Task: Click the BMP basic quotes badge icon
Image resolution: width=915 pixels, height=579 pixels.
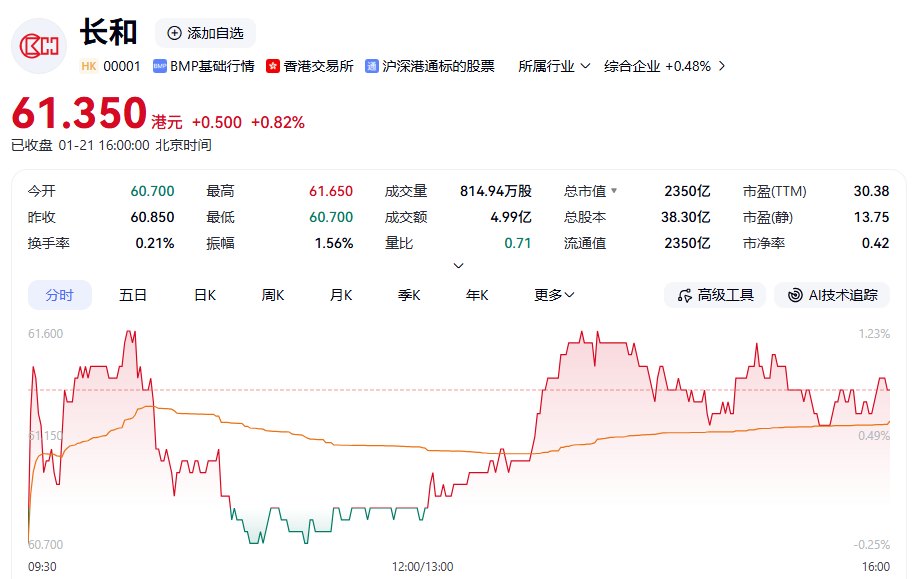Action: click(x=159, y=66)
